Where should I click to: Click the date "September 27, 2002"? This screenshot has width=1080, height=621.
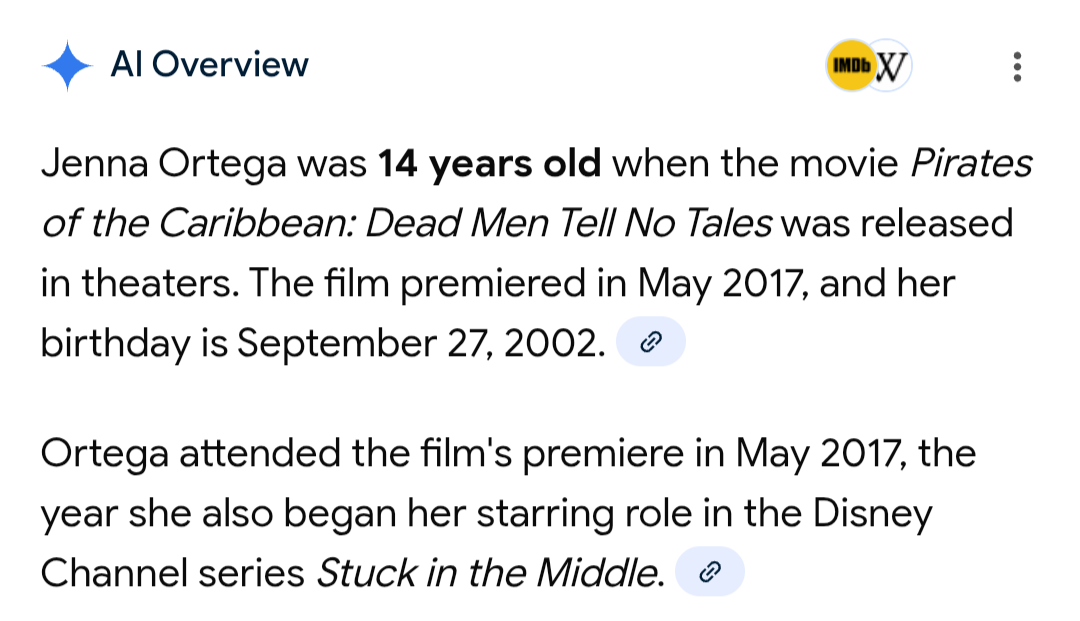[421, 343]
